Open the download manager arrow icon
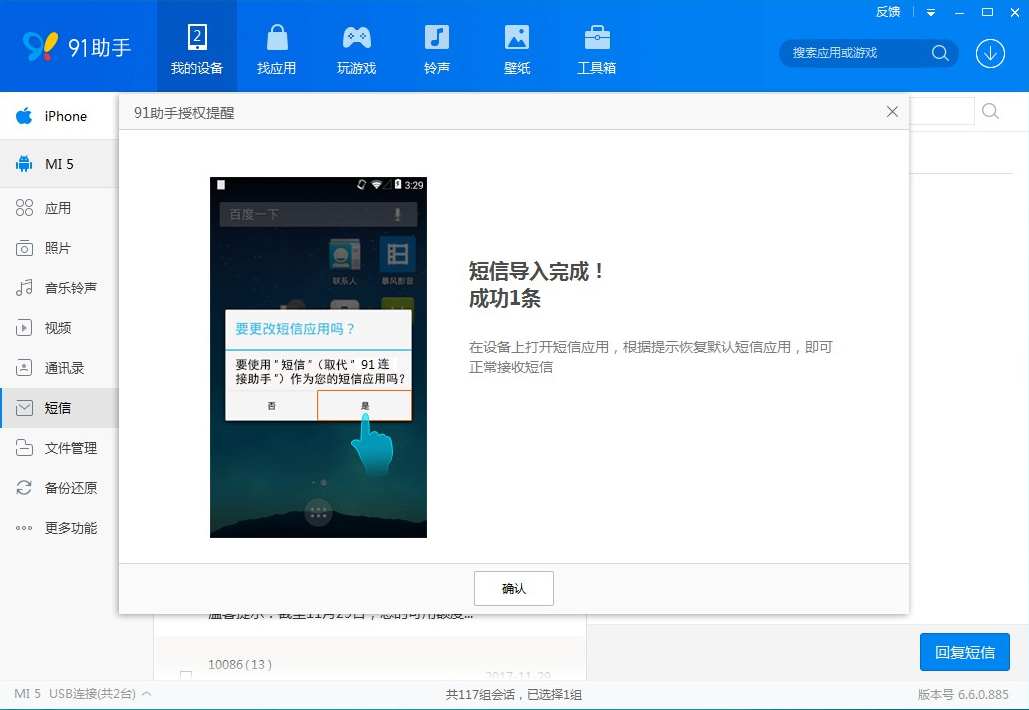Screen dimensions: 1029x710 [x=990, y=53]
